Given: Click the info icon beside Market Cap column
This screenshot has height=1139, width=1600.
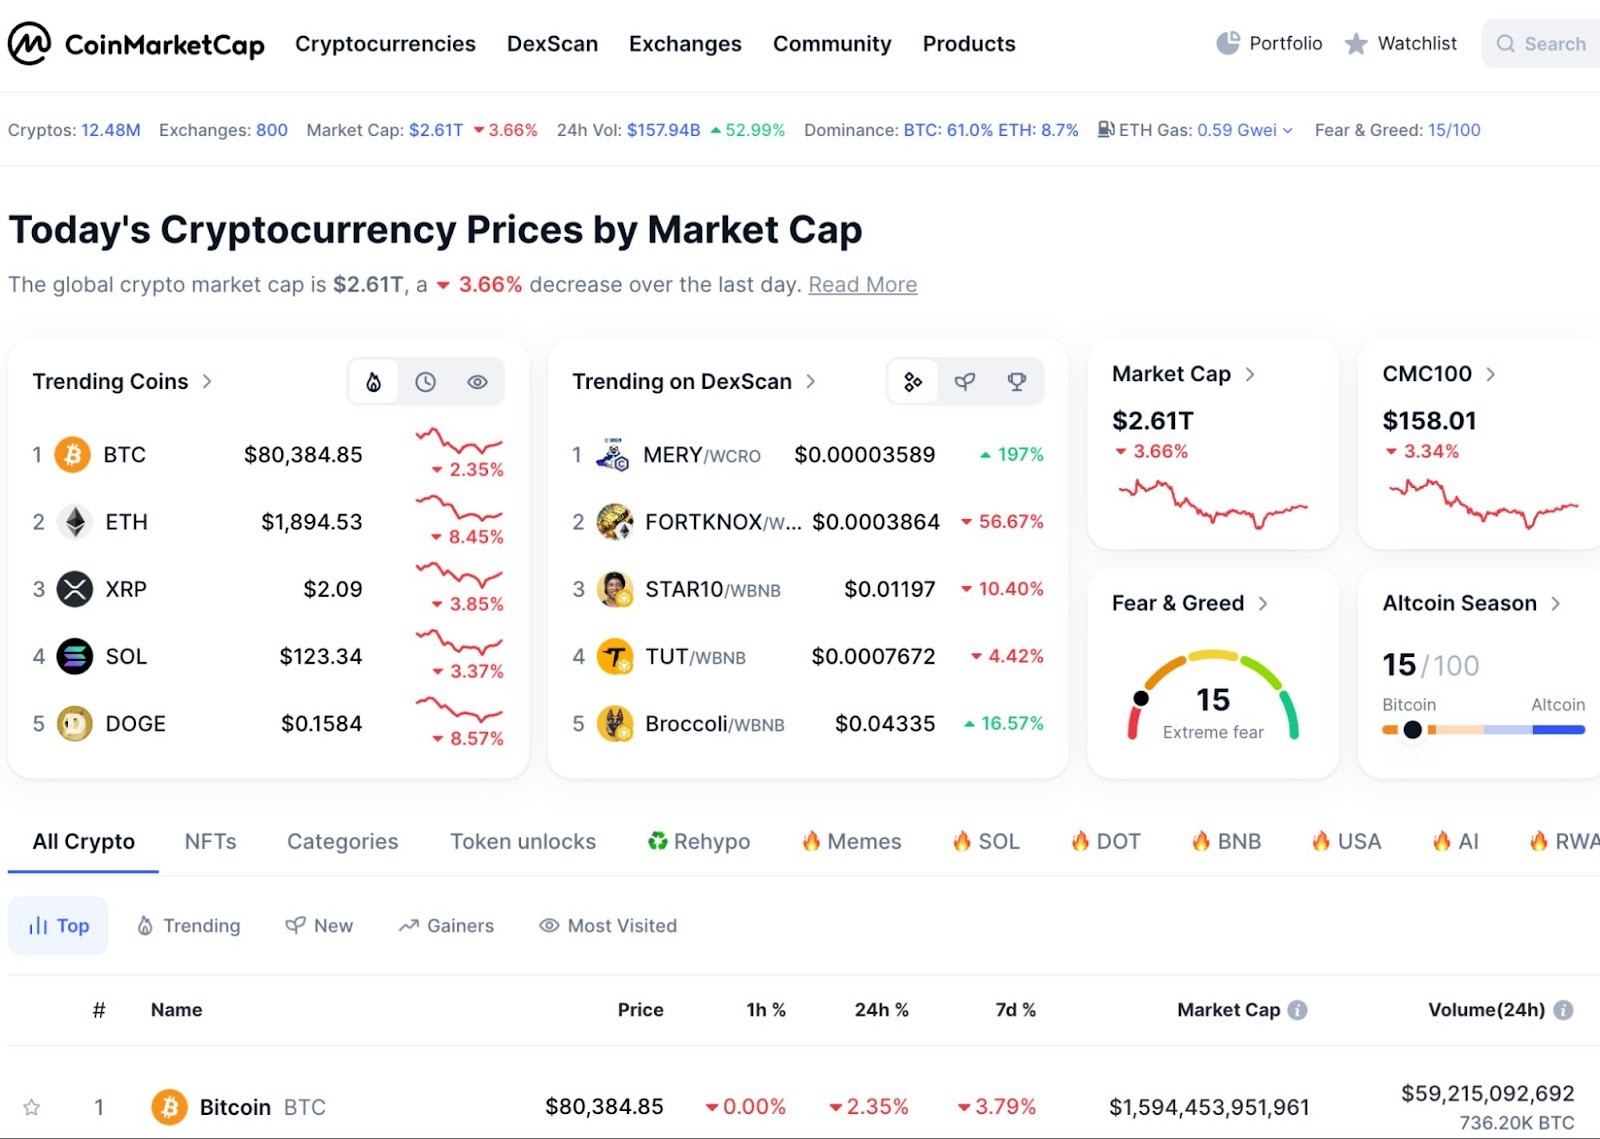Looking at the screenshot, I should tap(1296, 1010).
